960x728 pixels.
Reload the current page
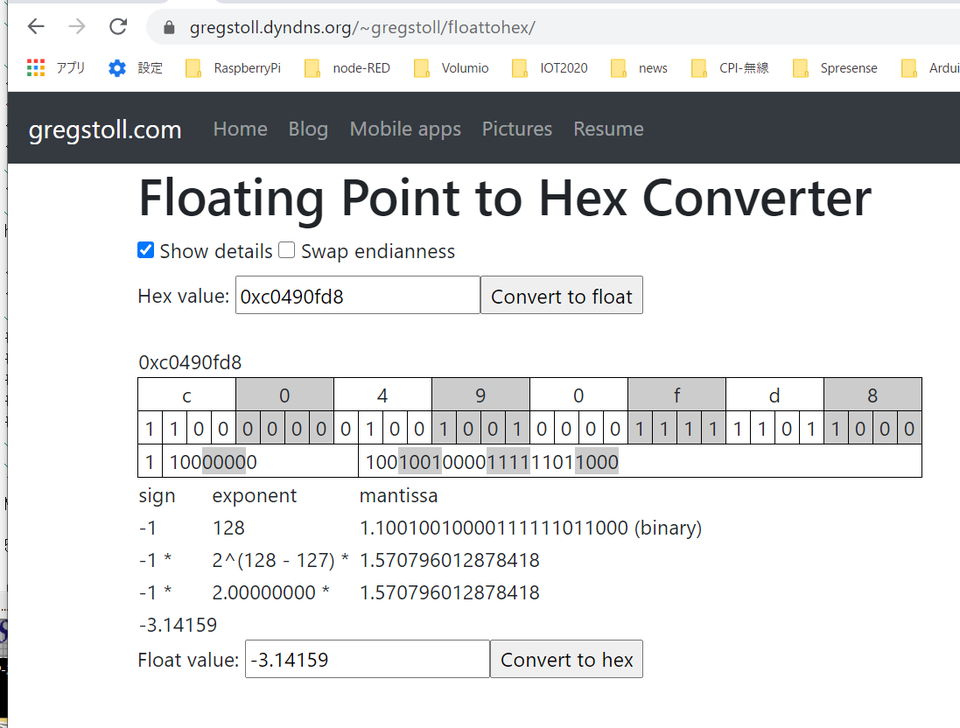coord(117,27)
